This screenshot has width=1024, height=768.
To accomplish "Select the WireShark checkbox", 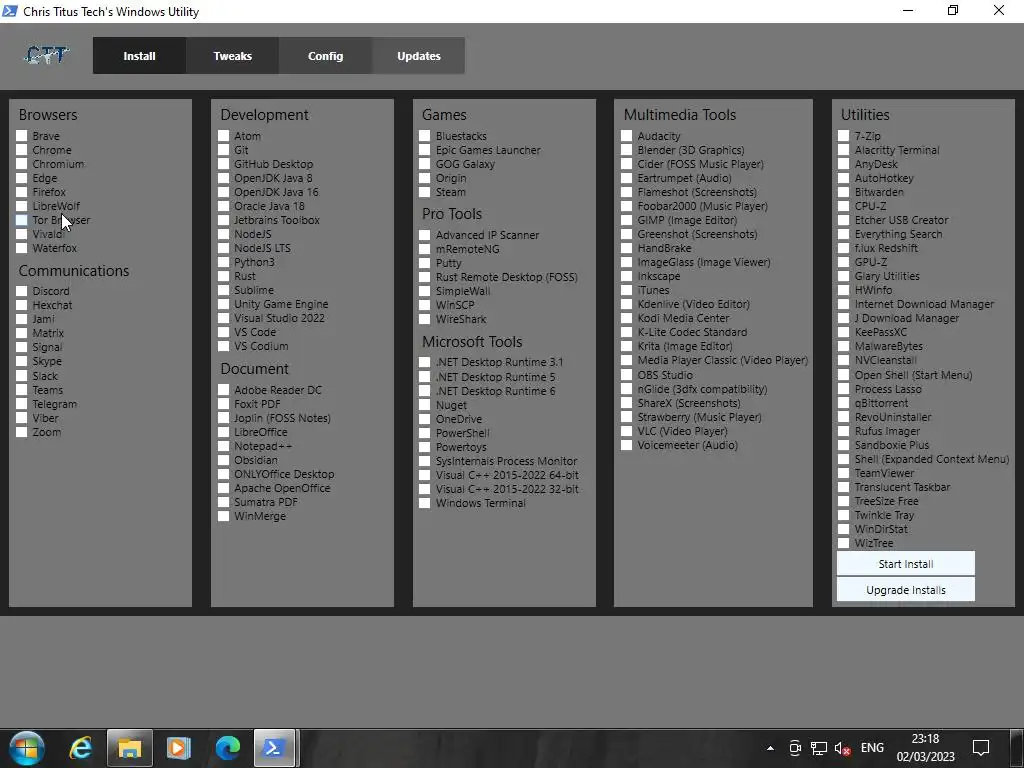I will (x=424, y=319).
